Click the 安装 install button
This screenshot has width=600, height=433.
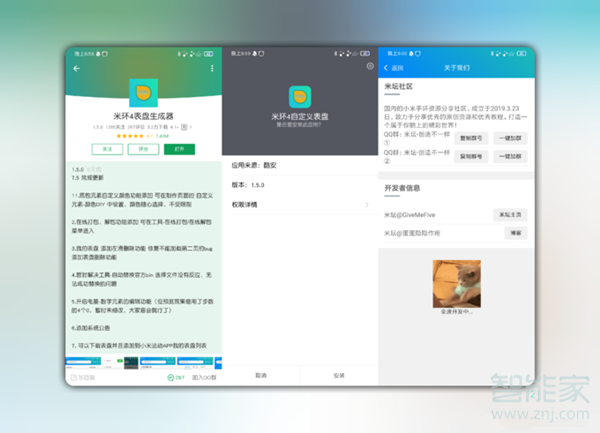click(339, 376)
